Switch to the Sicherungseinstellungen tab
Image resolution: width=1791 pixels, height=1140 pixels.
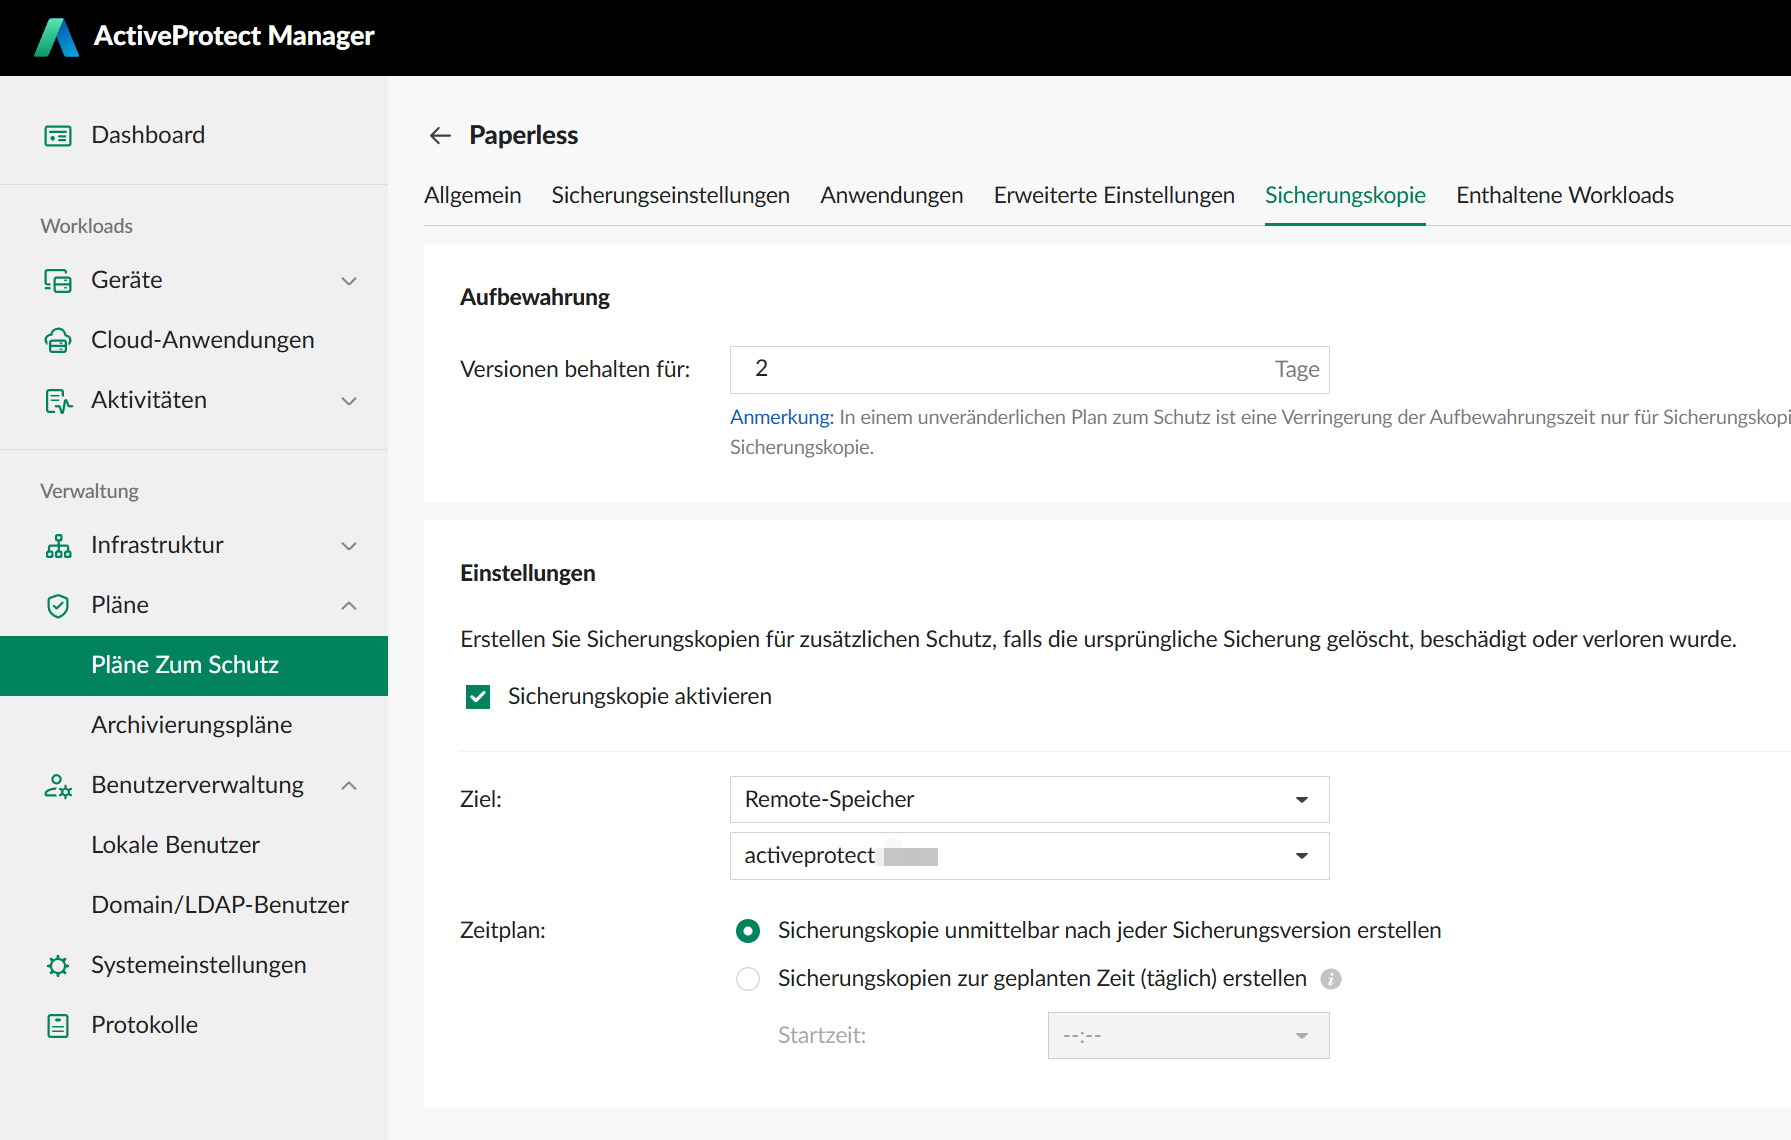[x=670, y=196]
